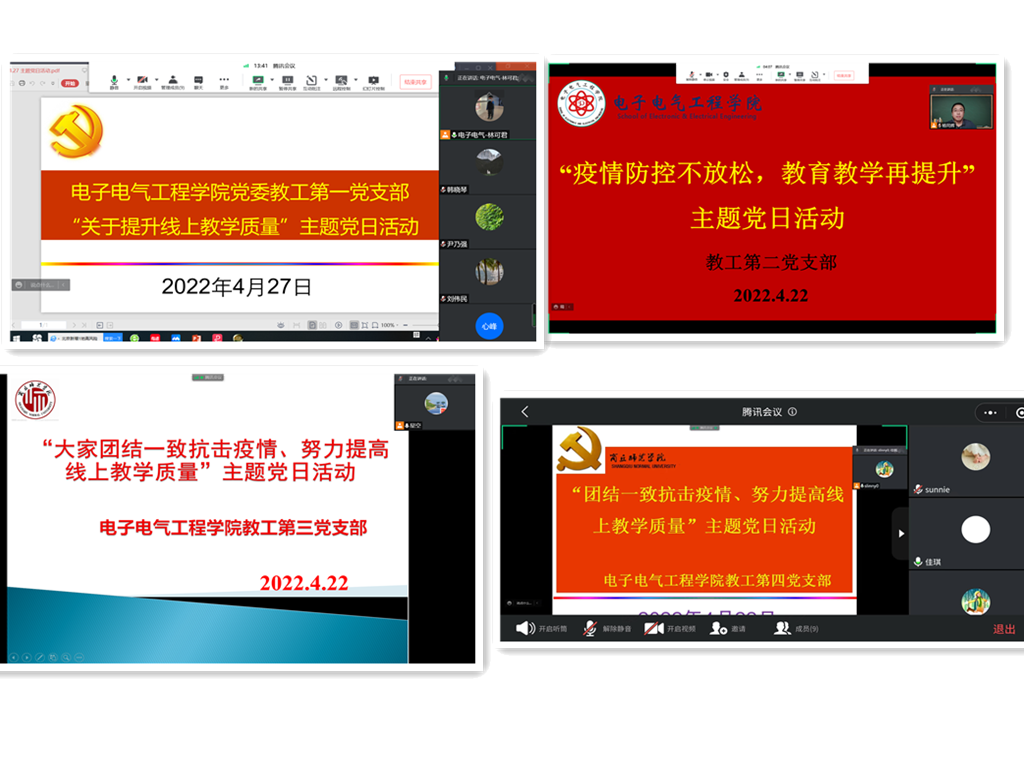
Task: Open the 邀请 invite icon
Action: [x=718, y=628]
